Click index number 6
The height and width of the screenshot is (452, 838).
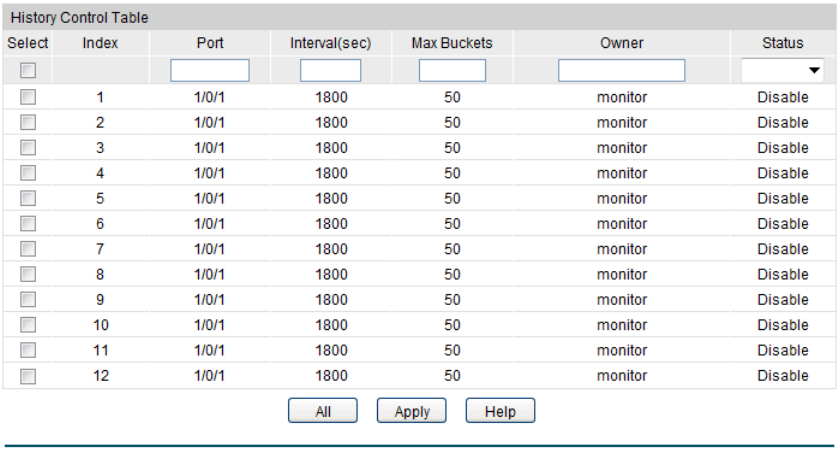[100, 223]
